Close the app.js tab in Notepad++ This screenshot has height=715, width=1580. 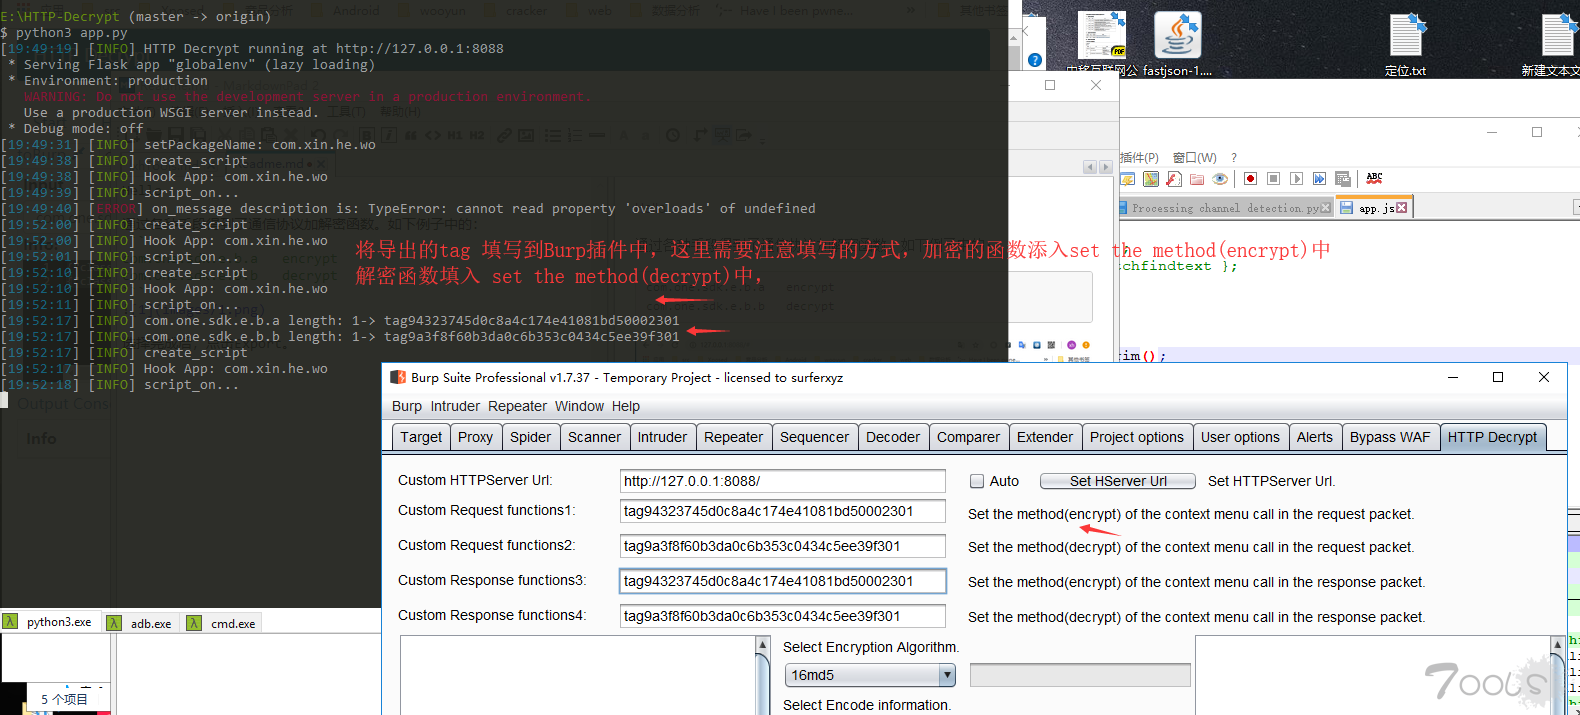[x=1401, y=208]
